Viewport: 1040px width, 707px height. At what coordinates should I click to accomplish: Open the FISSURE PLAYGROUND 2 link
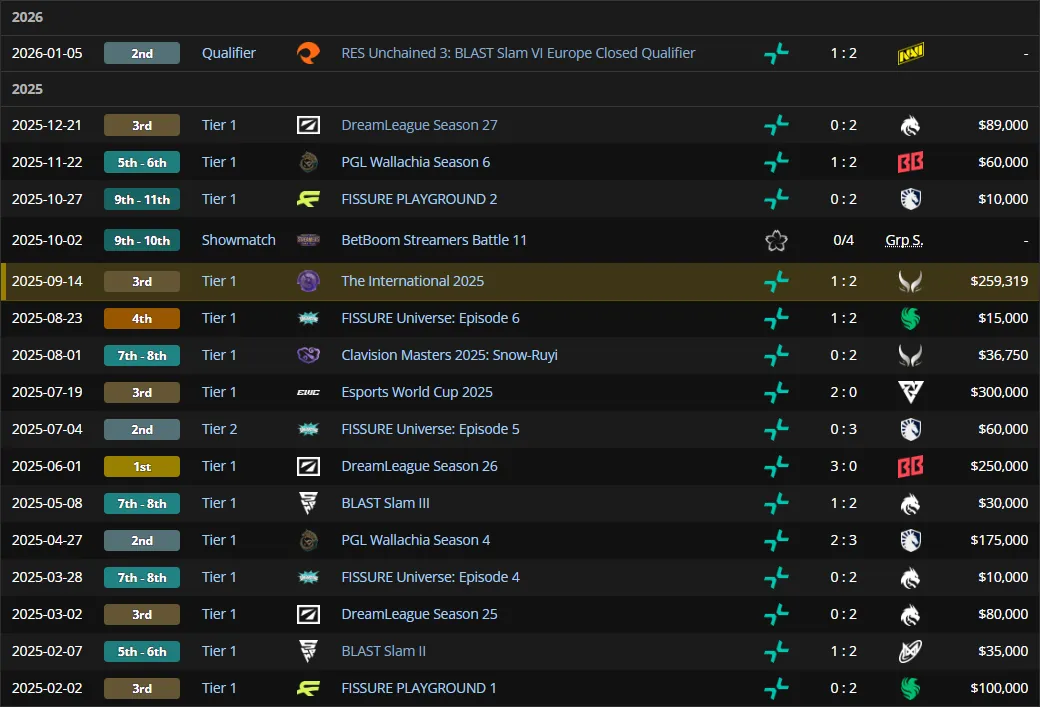(x=419, y=199)
